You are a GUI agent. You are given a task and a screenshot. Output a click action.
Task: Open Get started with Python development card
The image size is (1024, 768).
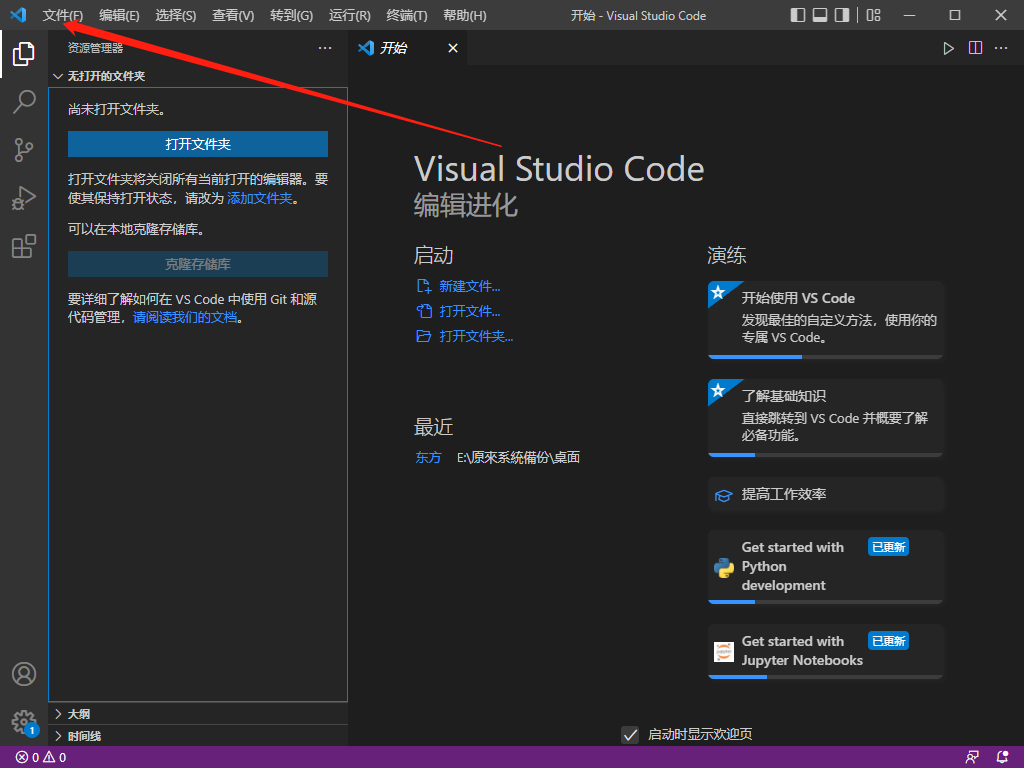[825, 567]
